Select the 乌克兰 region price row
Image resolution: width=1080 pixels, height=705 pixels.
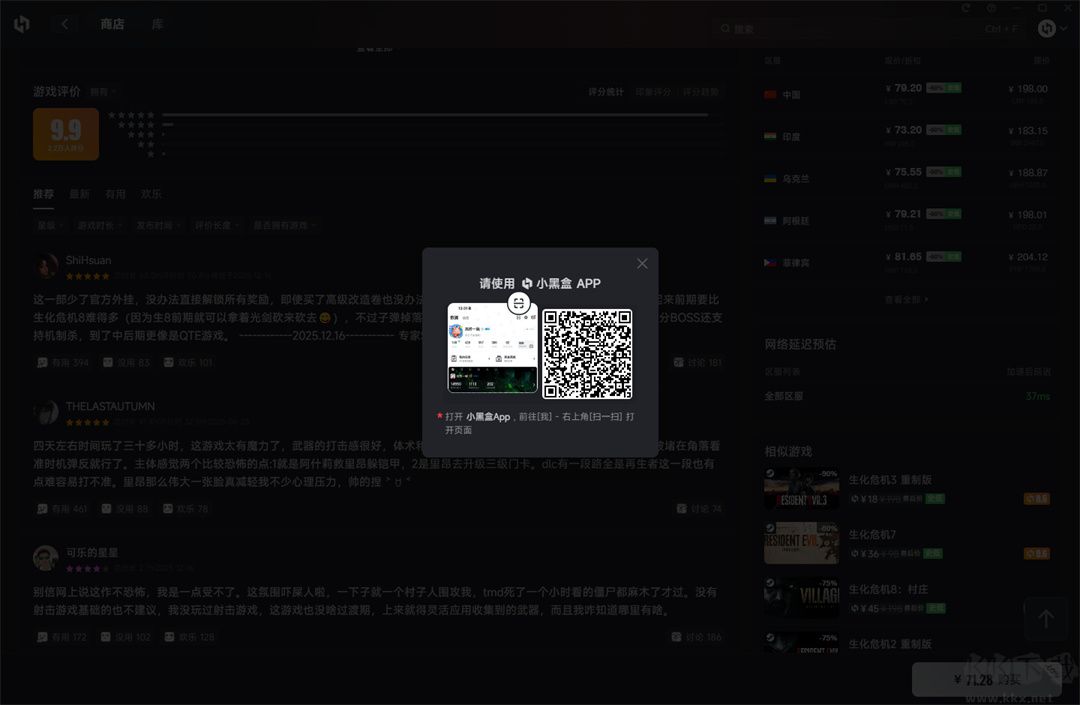click(x=906, y=178)
